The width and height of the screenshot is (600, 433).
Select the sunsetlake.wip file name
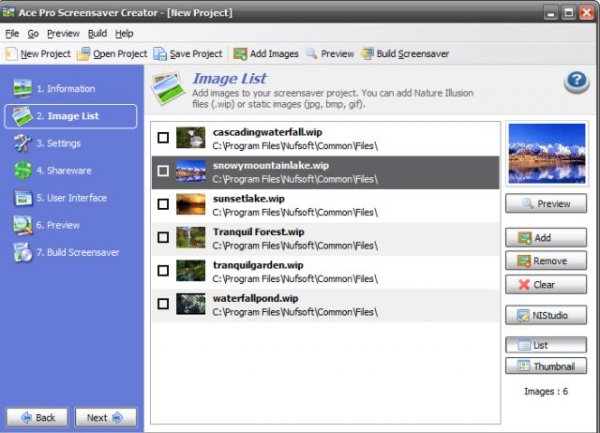click(x=249, y=199)
